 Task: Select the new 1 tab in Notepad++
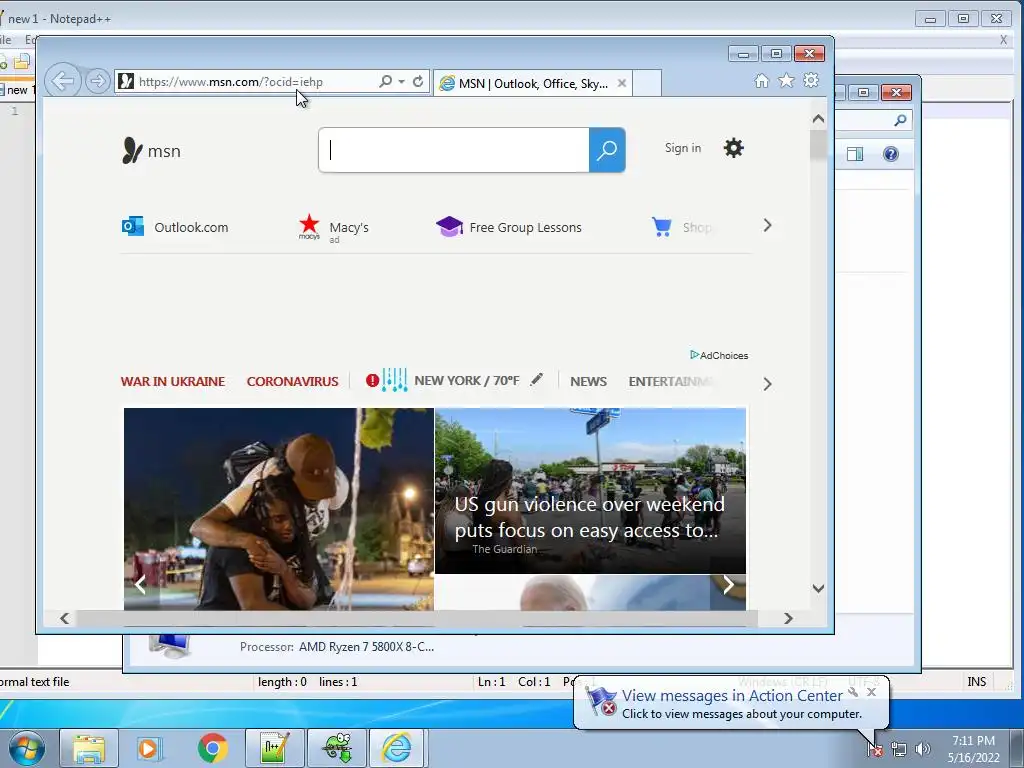pos(18,90)
